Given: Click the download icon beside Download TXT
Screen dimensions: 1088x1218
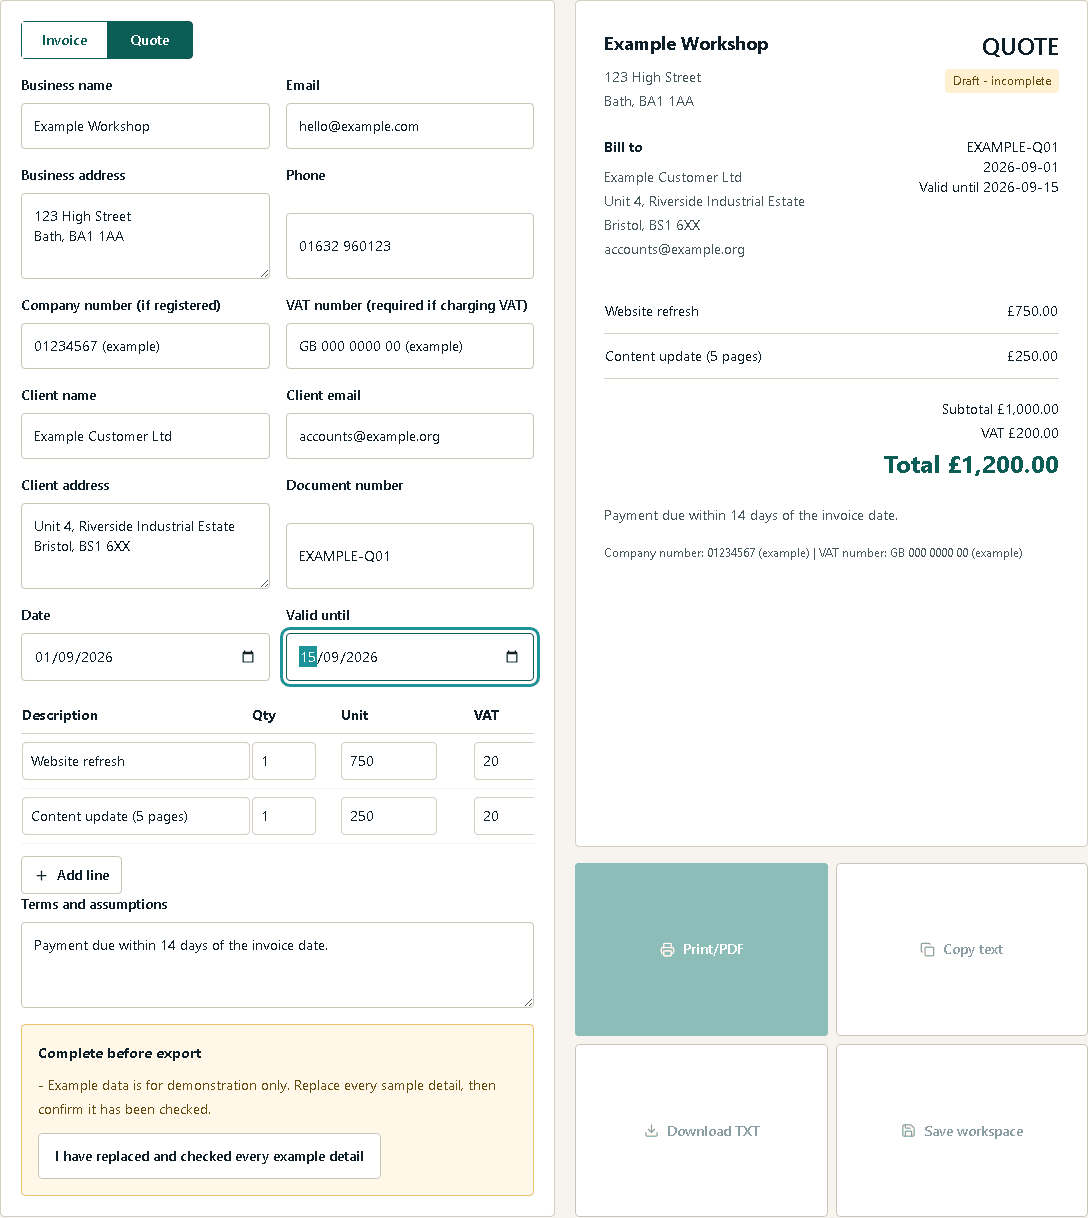Looking at the screenshot, I should [x=651, y=1131].
